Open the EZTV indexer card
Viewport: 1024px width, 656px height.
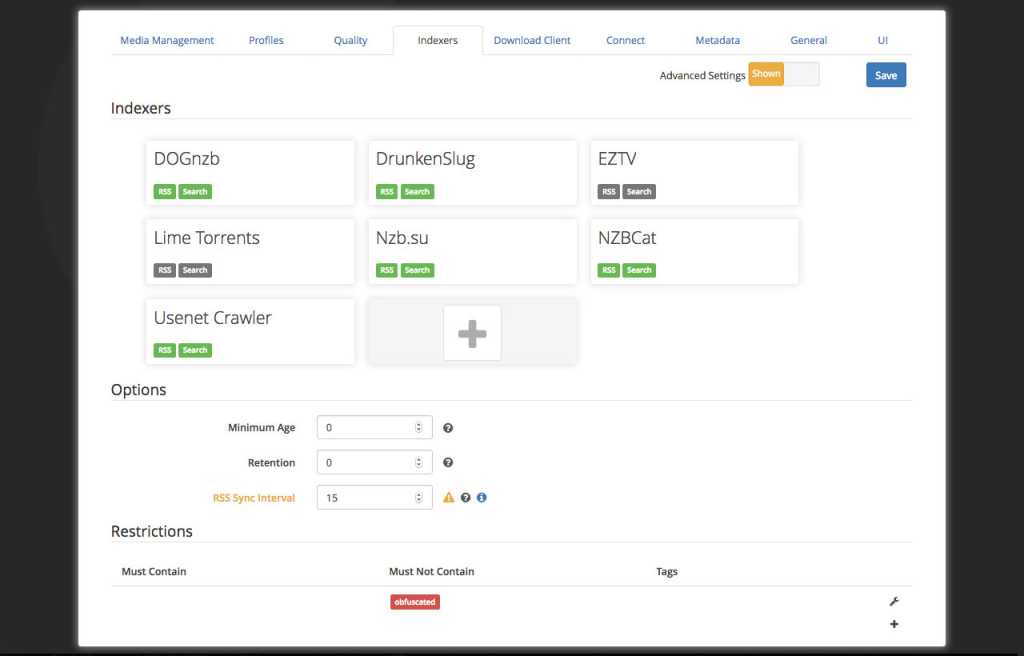pos(694,172)
